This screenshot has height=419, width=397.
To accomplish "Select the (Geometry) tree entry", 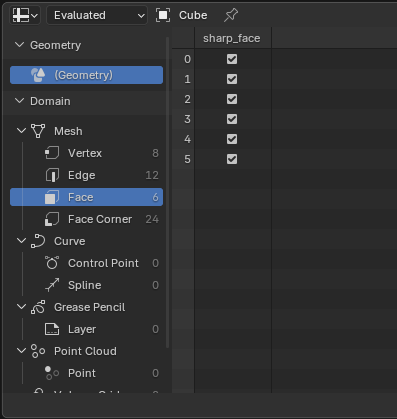I will (86, 75).
